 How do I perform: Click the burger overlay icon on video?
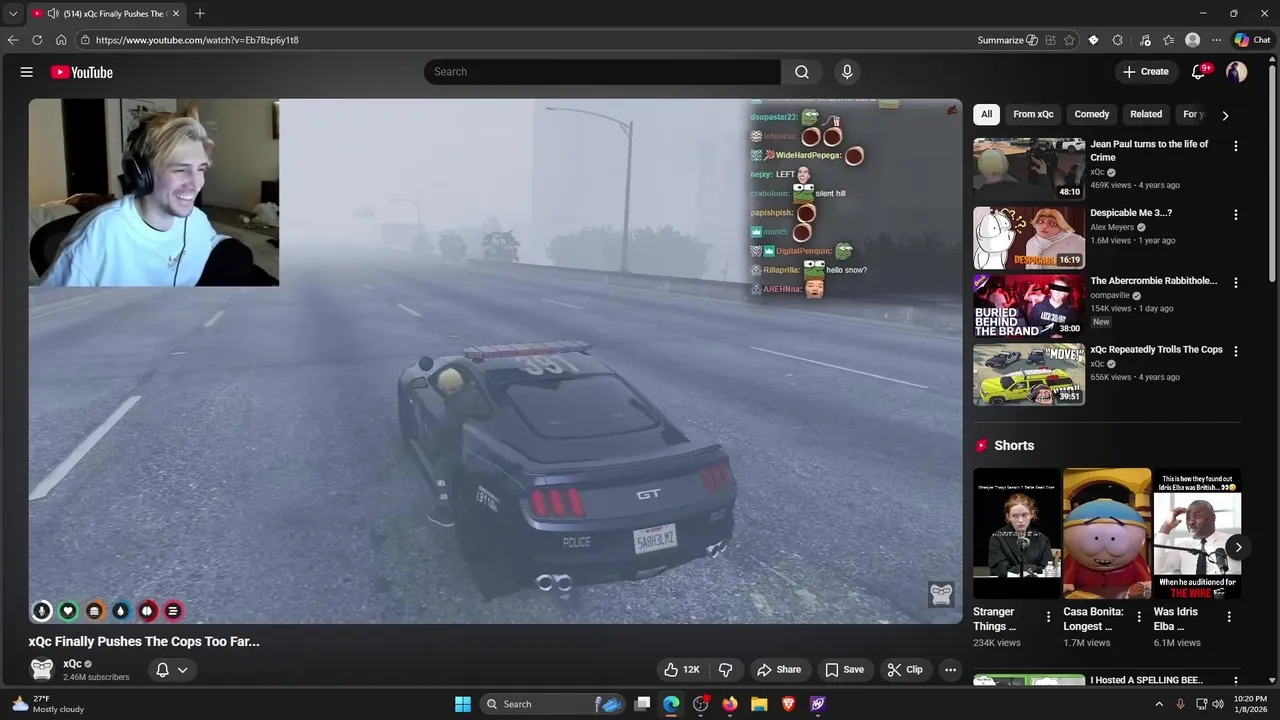coord(94,610)
